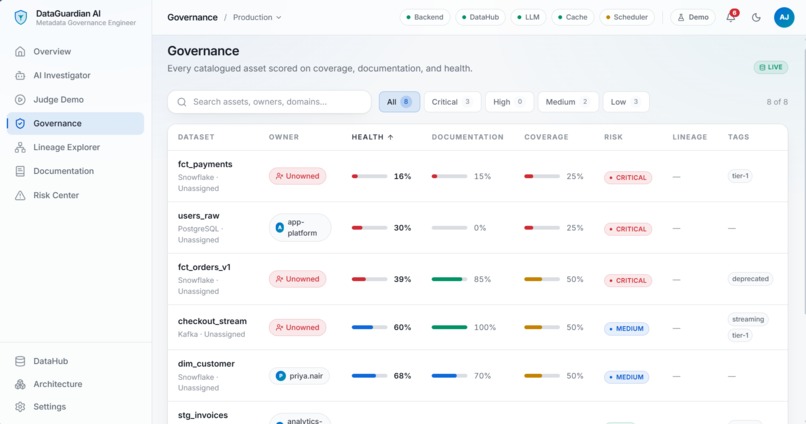Click the Overview home icon

(x=20, y=51)
